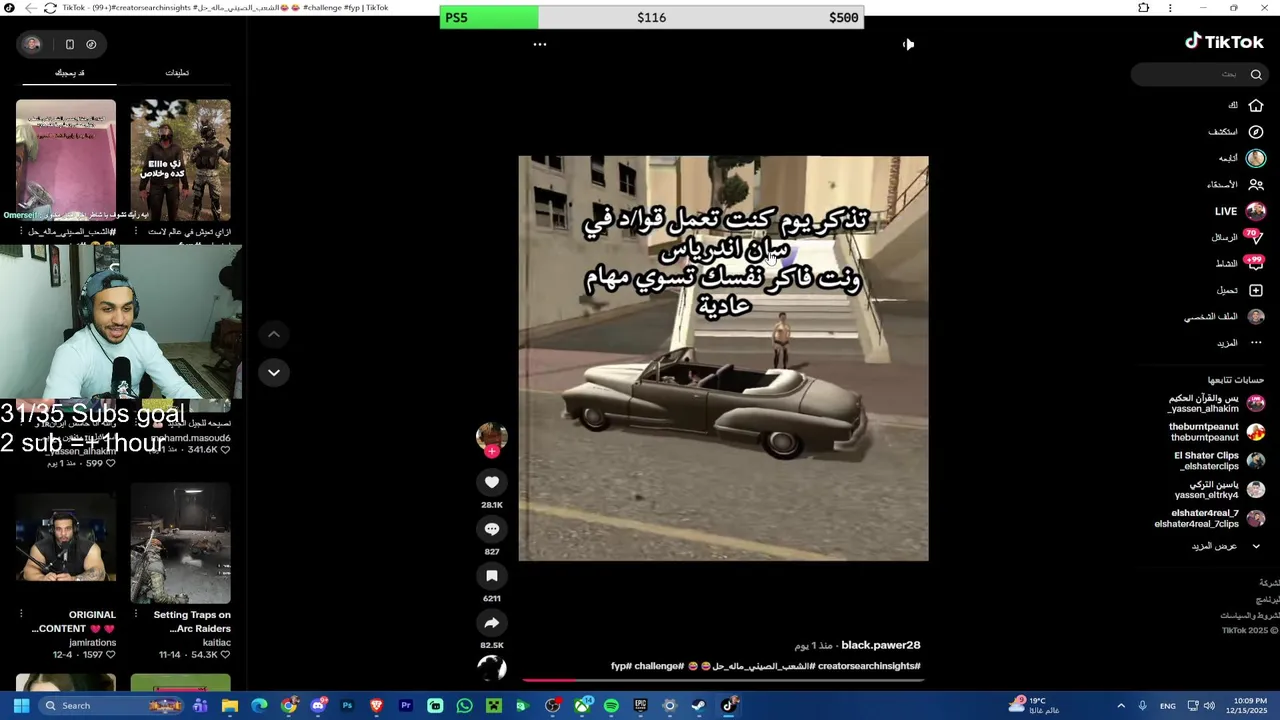
Task: Open spinning music disc of the sound
Action: (x=491, y=667)
